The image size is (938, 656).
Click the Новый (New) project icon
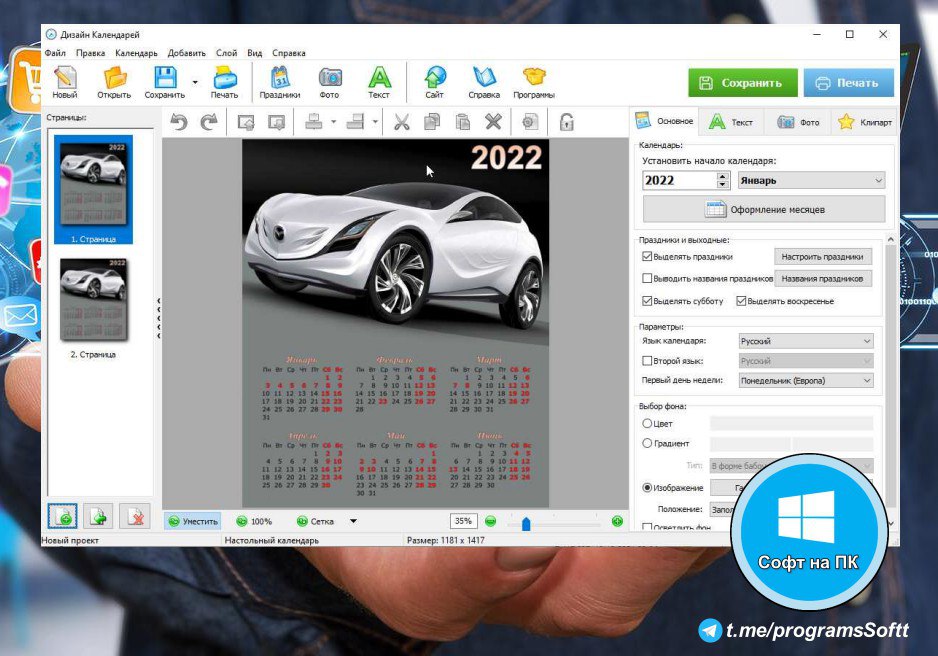65,79
